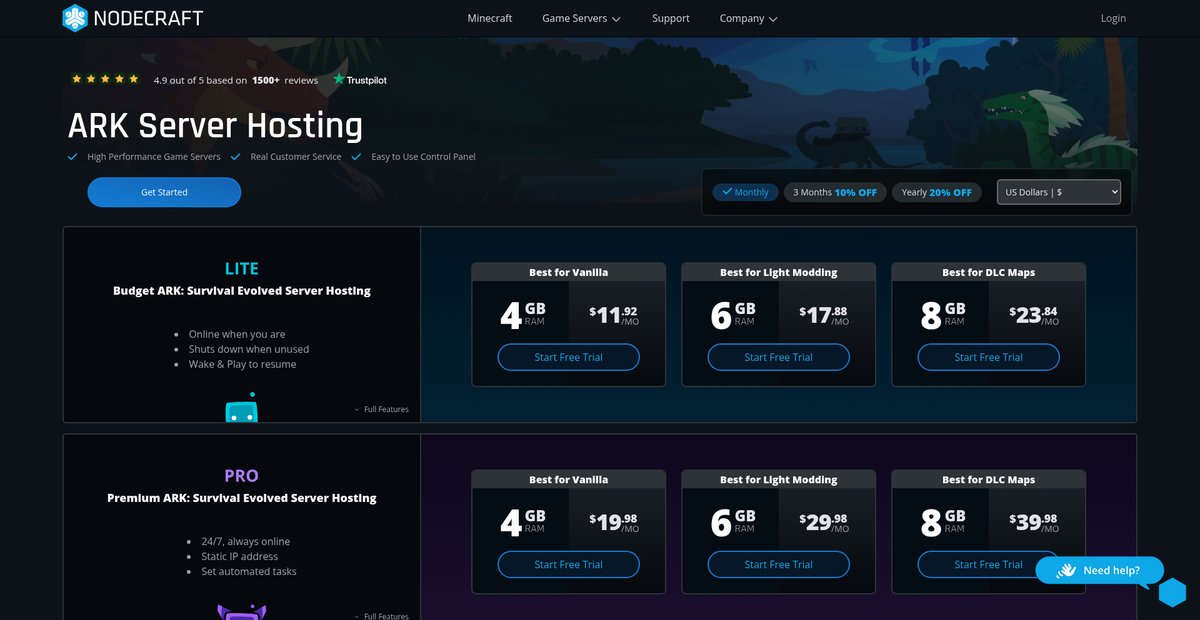Click the PRO plan heading
The image size is (1200, 620).
pos(241,475)
